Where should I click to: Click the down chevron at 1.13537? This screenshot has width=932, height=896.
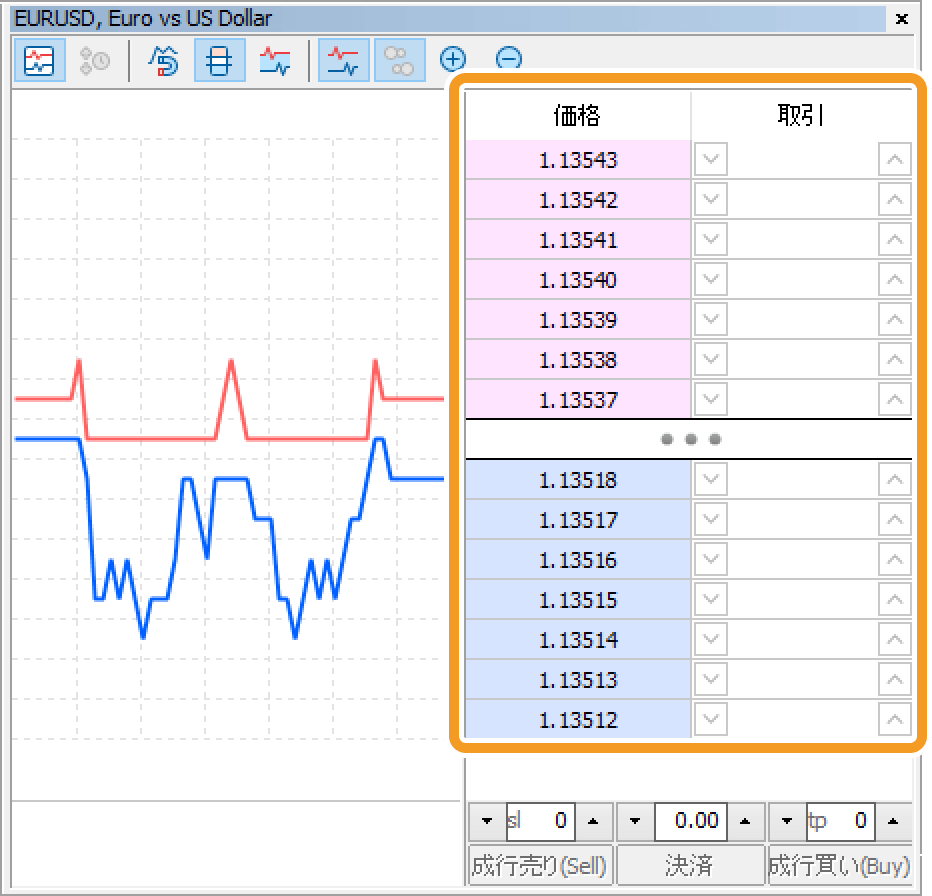click(x=711, y=399)
